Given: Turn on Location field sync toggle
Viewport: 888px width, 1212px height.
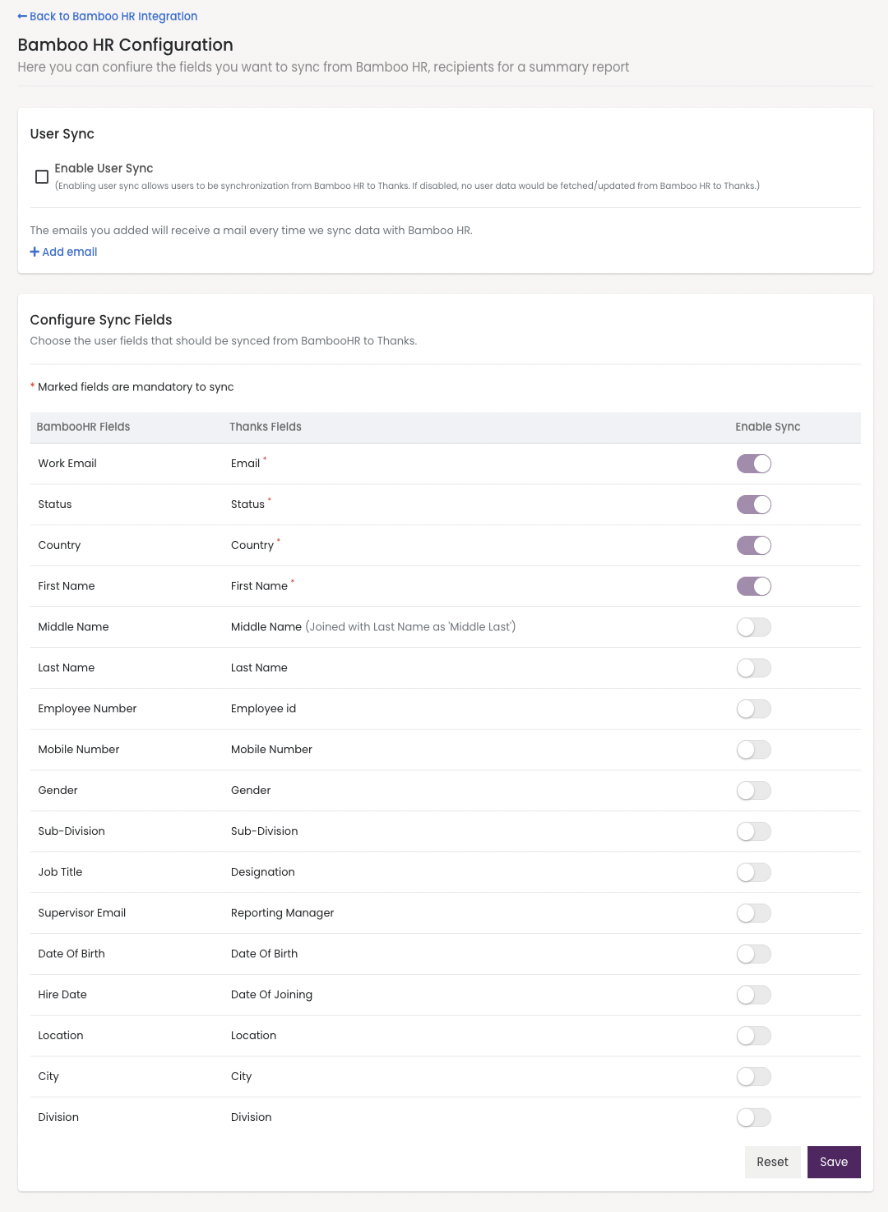Looking at the screenshot, I should tap(754, 1036).
